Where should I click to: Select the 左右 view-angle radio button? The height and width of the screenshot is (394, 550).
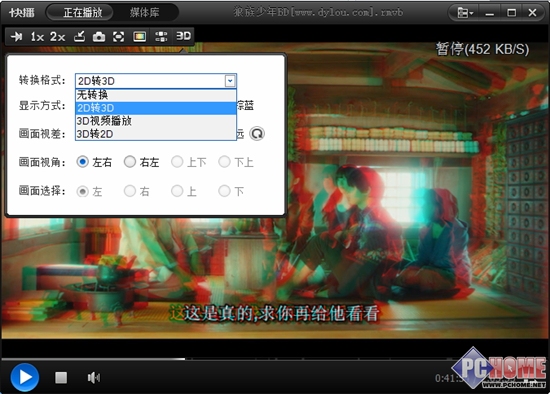pos(82,162)
